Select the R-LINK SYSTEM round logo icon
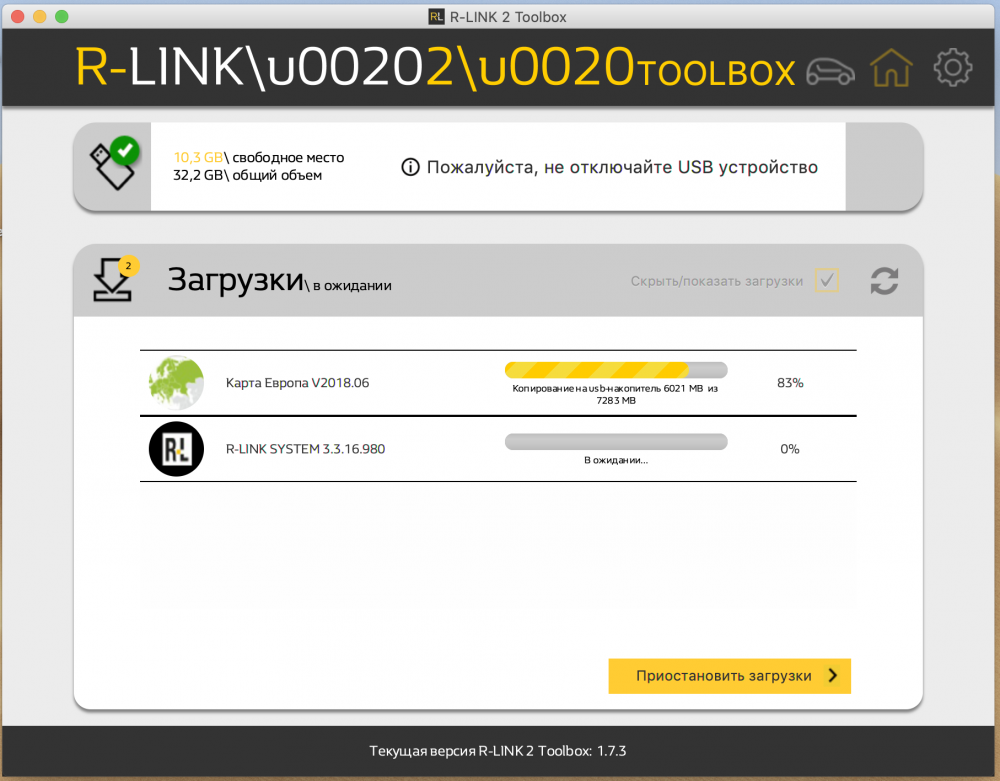This screenshot has width=1000, height=781. 176,449
